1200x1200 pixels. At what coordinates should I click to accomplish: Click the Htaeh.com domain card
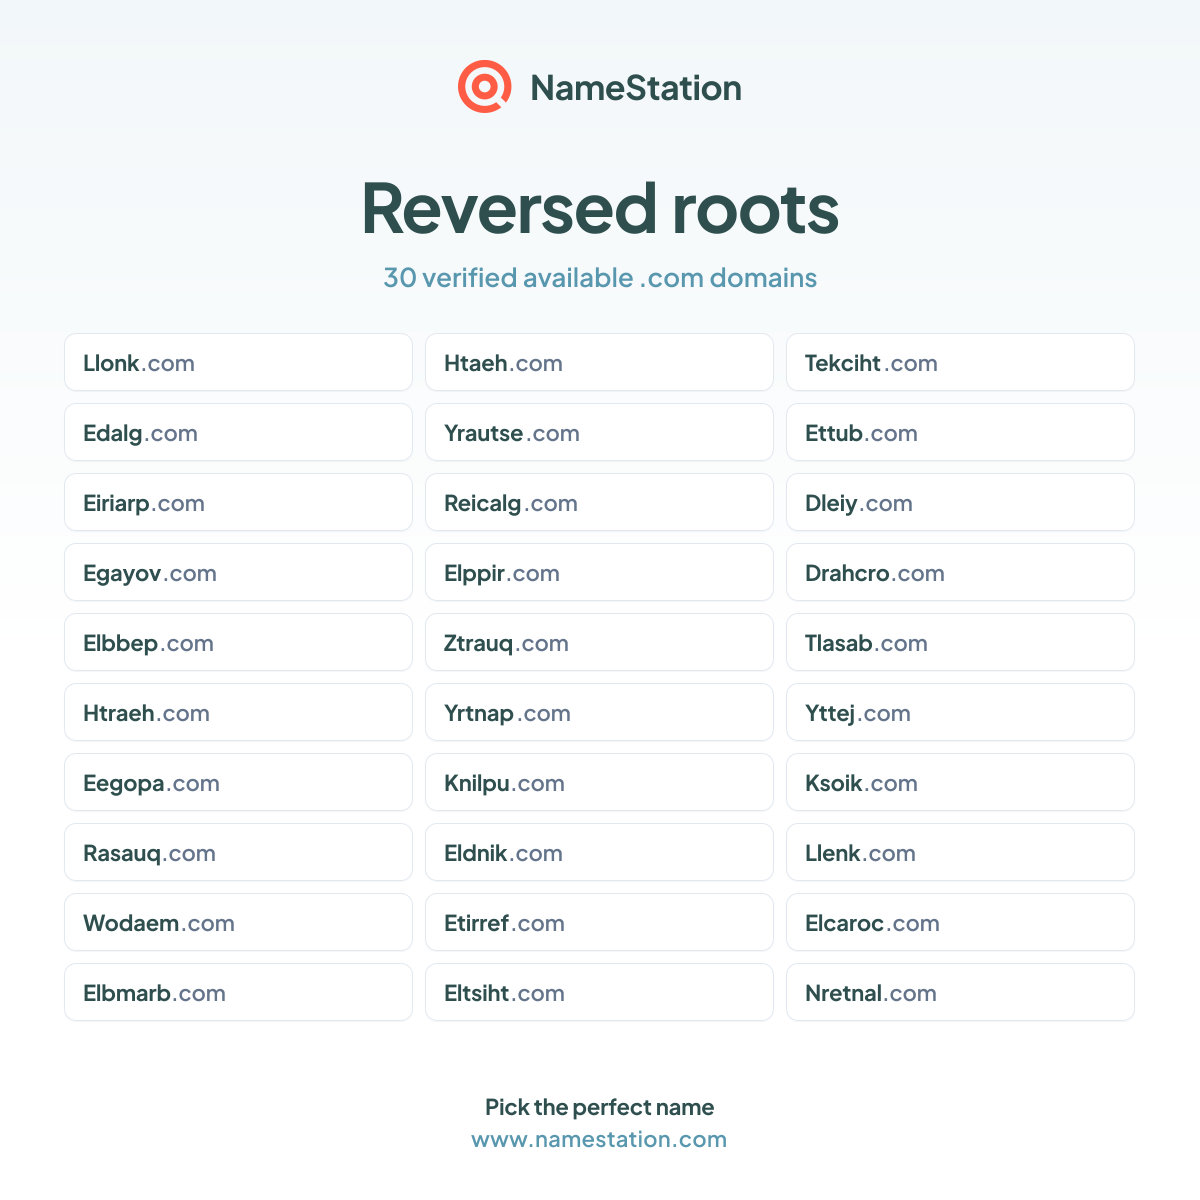(599, 362)
